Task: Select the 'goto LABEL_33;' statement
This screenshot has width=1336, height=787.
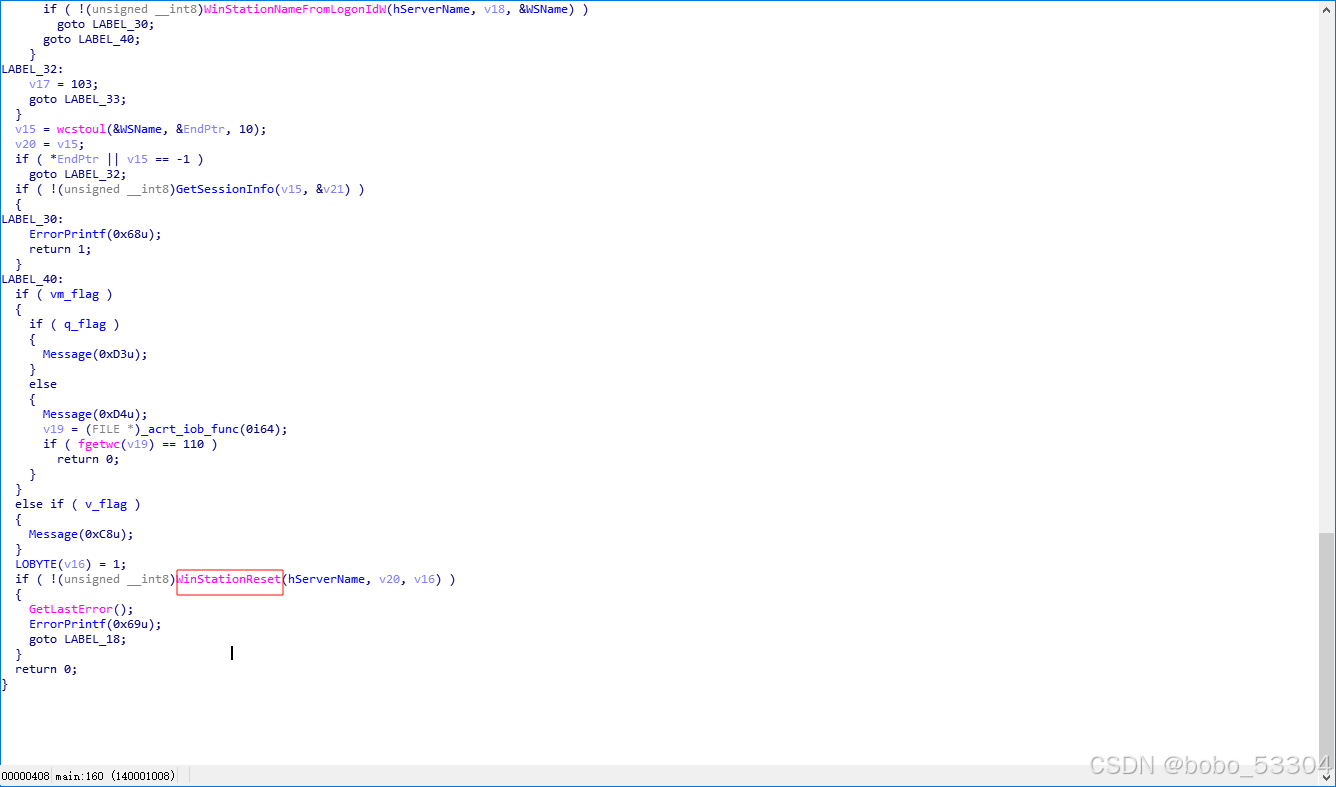Action: pos(78,99)
